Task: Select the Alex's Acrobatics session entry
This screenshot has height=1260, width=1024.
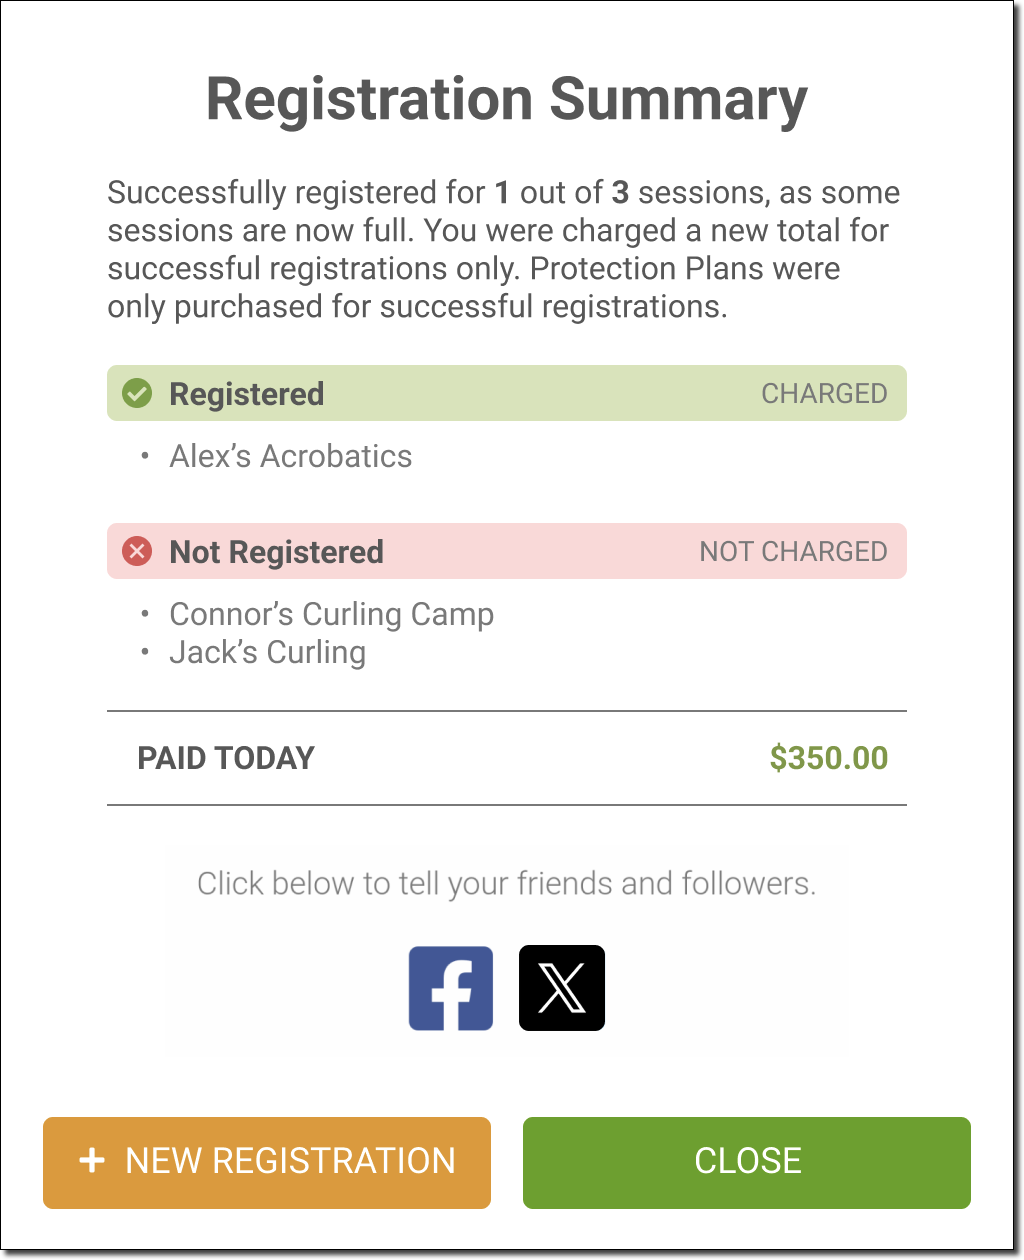Action: tap(290, 457)
